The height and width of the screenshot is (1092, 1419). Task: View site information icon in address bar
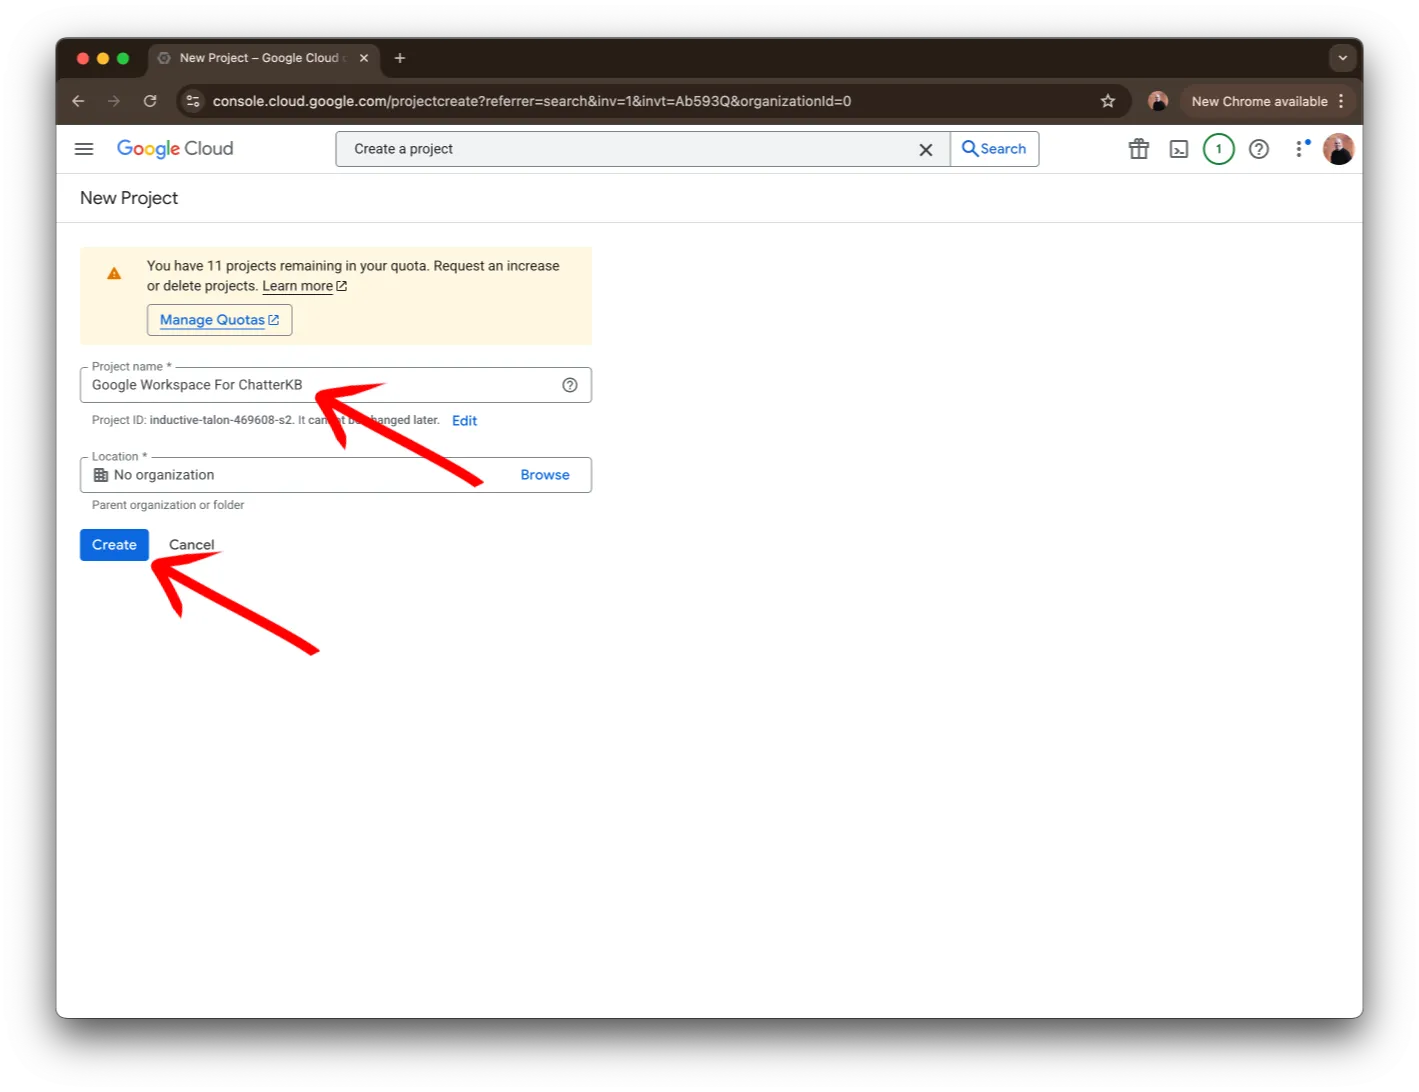[x=193, y=101]
